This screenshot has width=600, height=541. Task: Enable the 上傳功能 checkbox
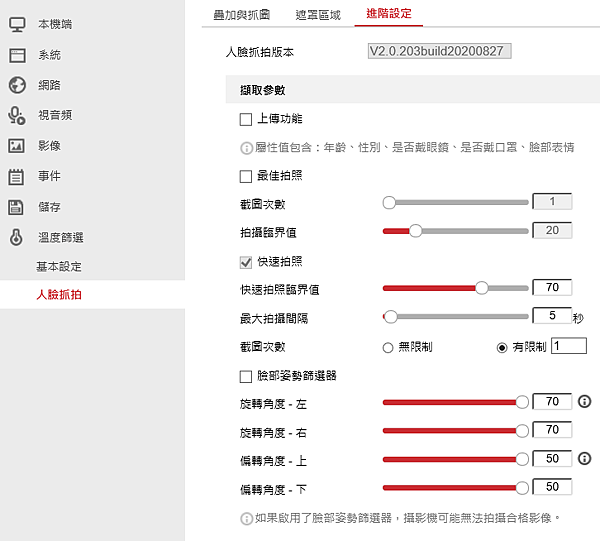tap(246, 119)
